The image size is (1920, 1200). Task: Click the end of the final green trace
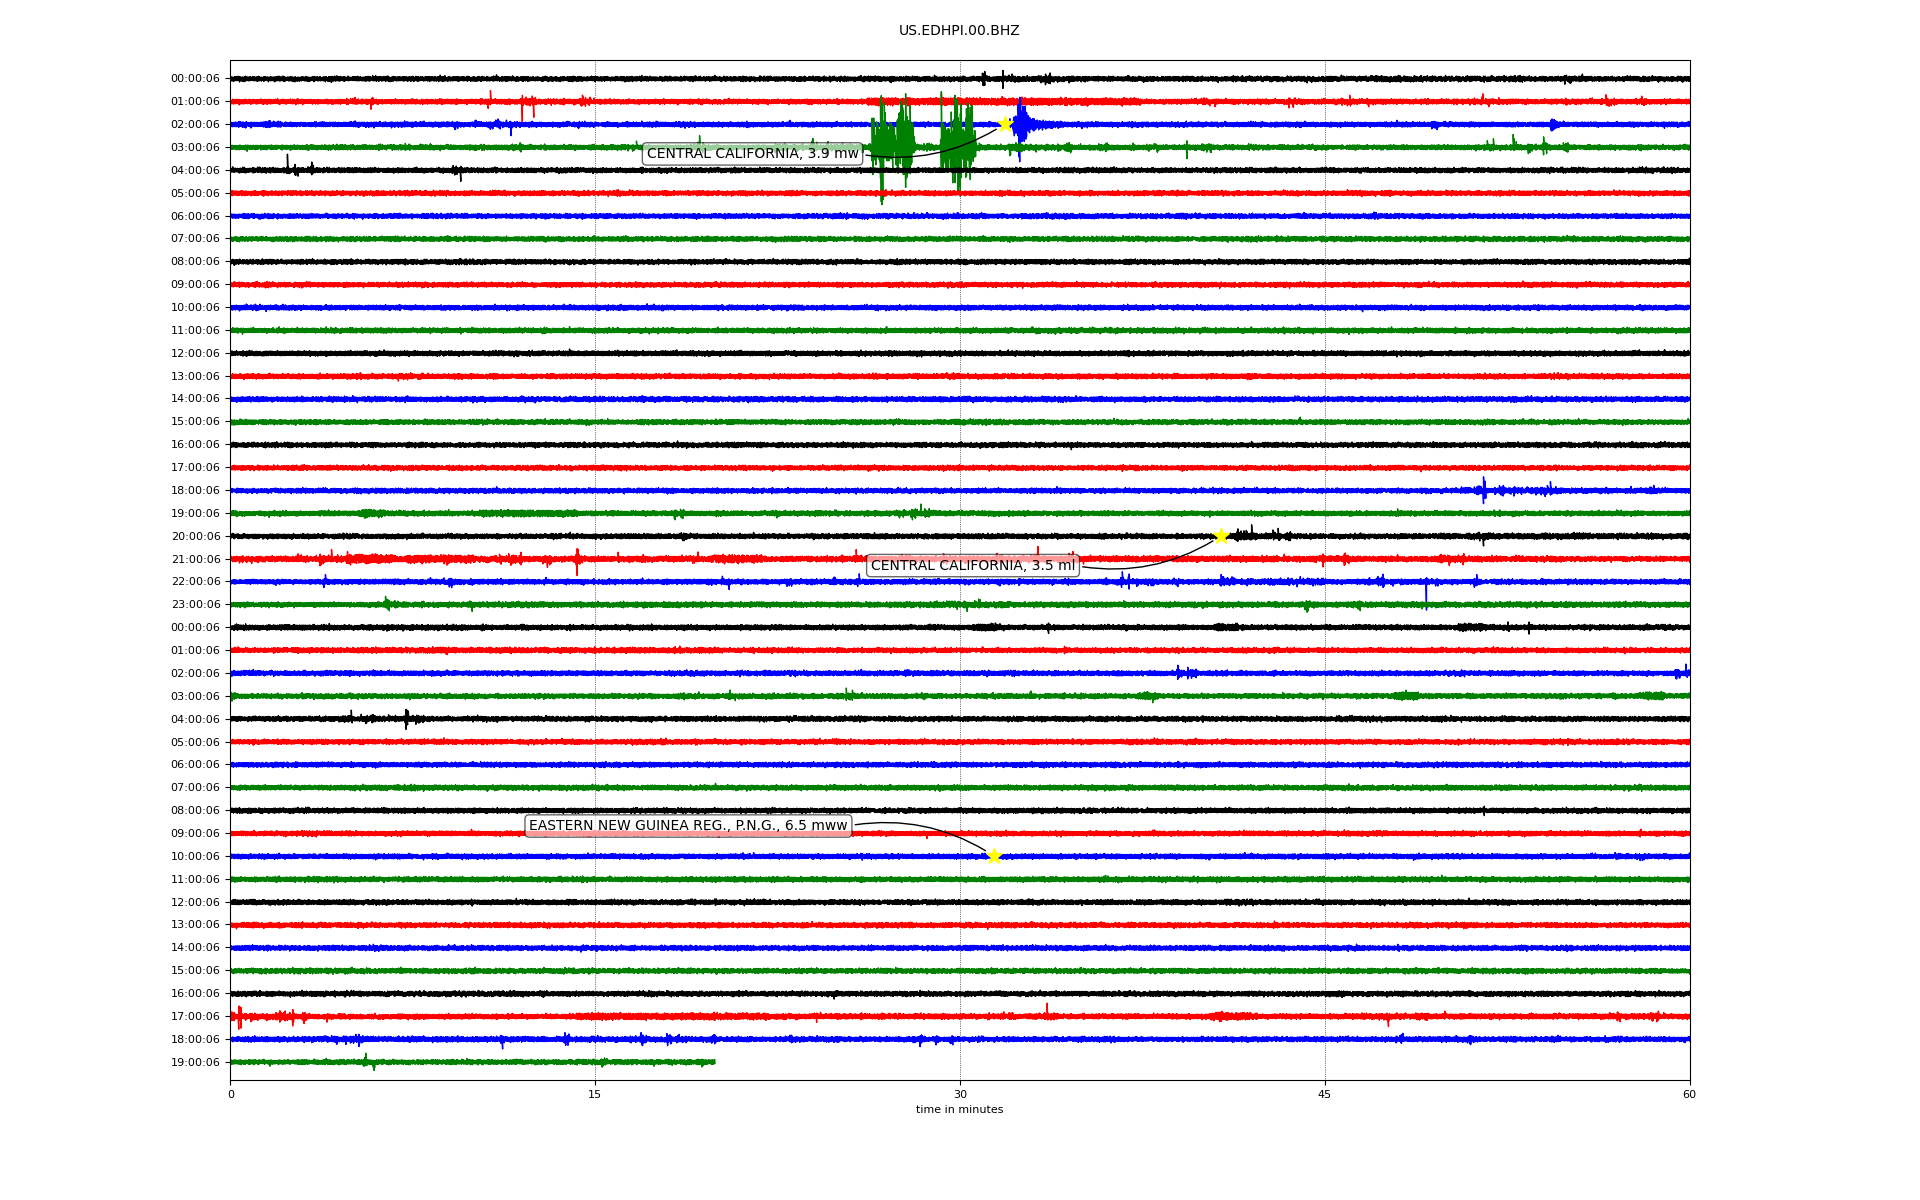pos(714,1062)
